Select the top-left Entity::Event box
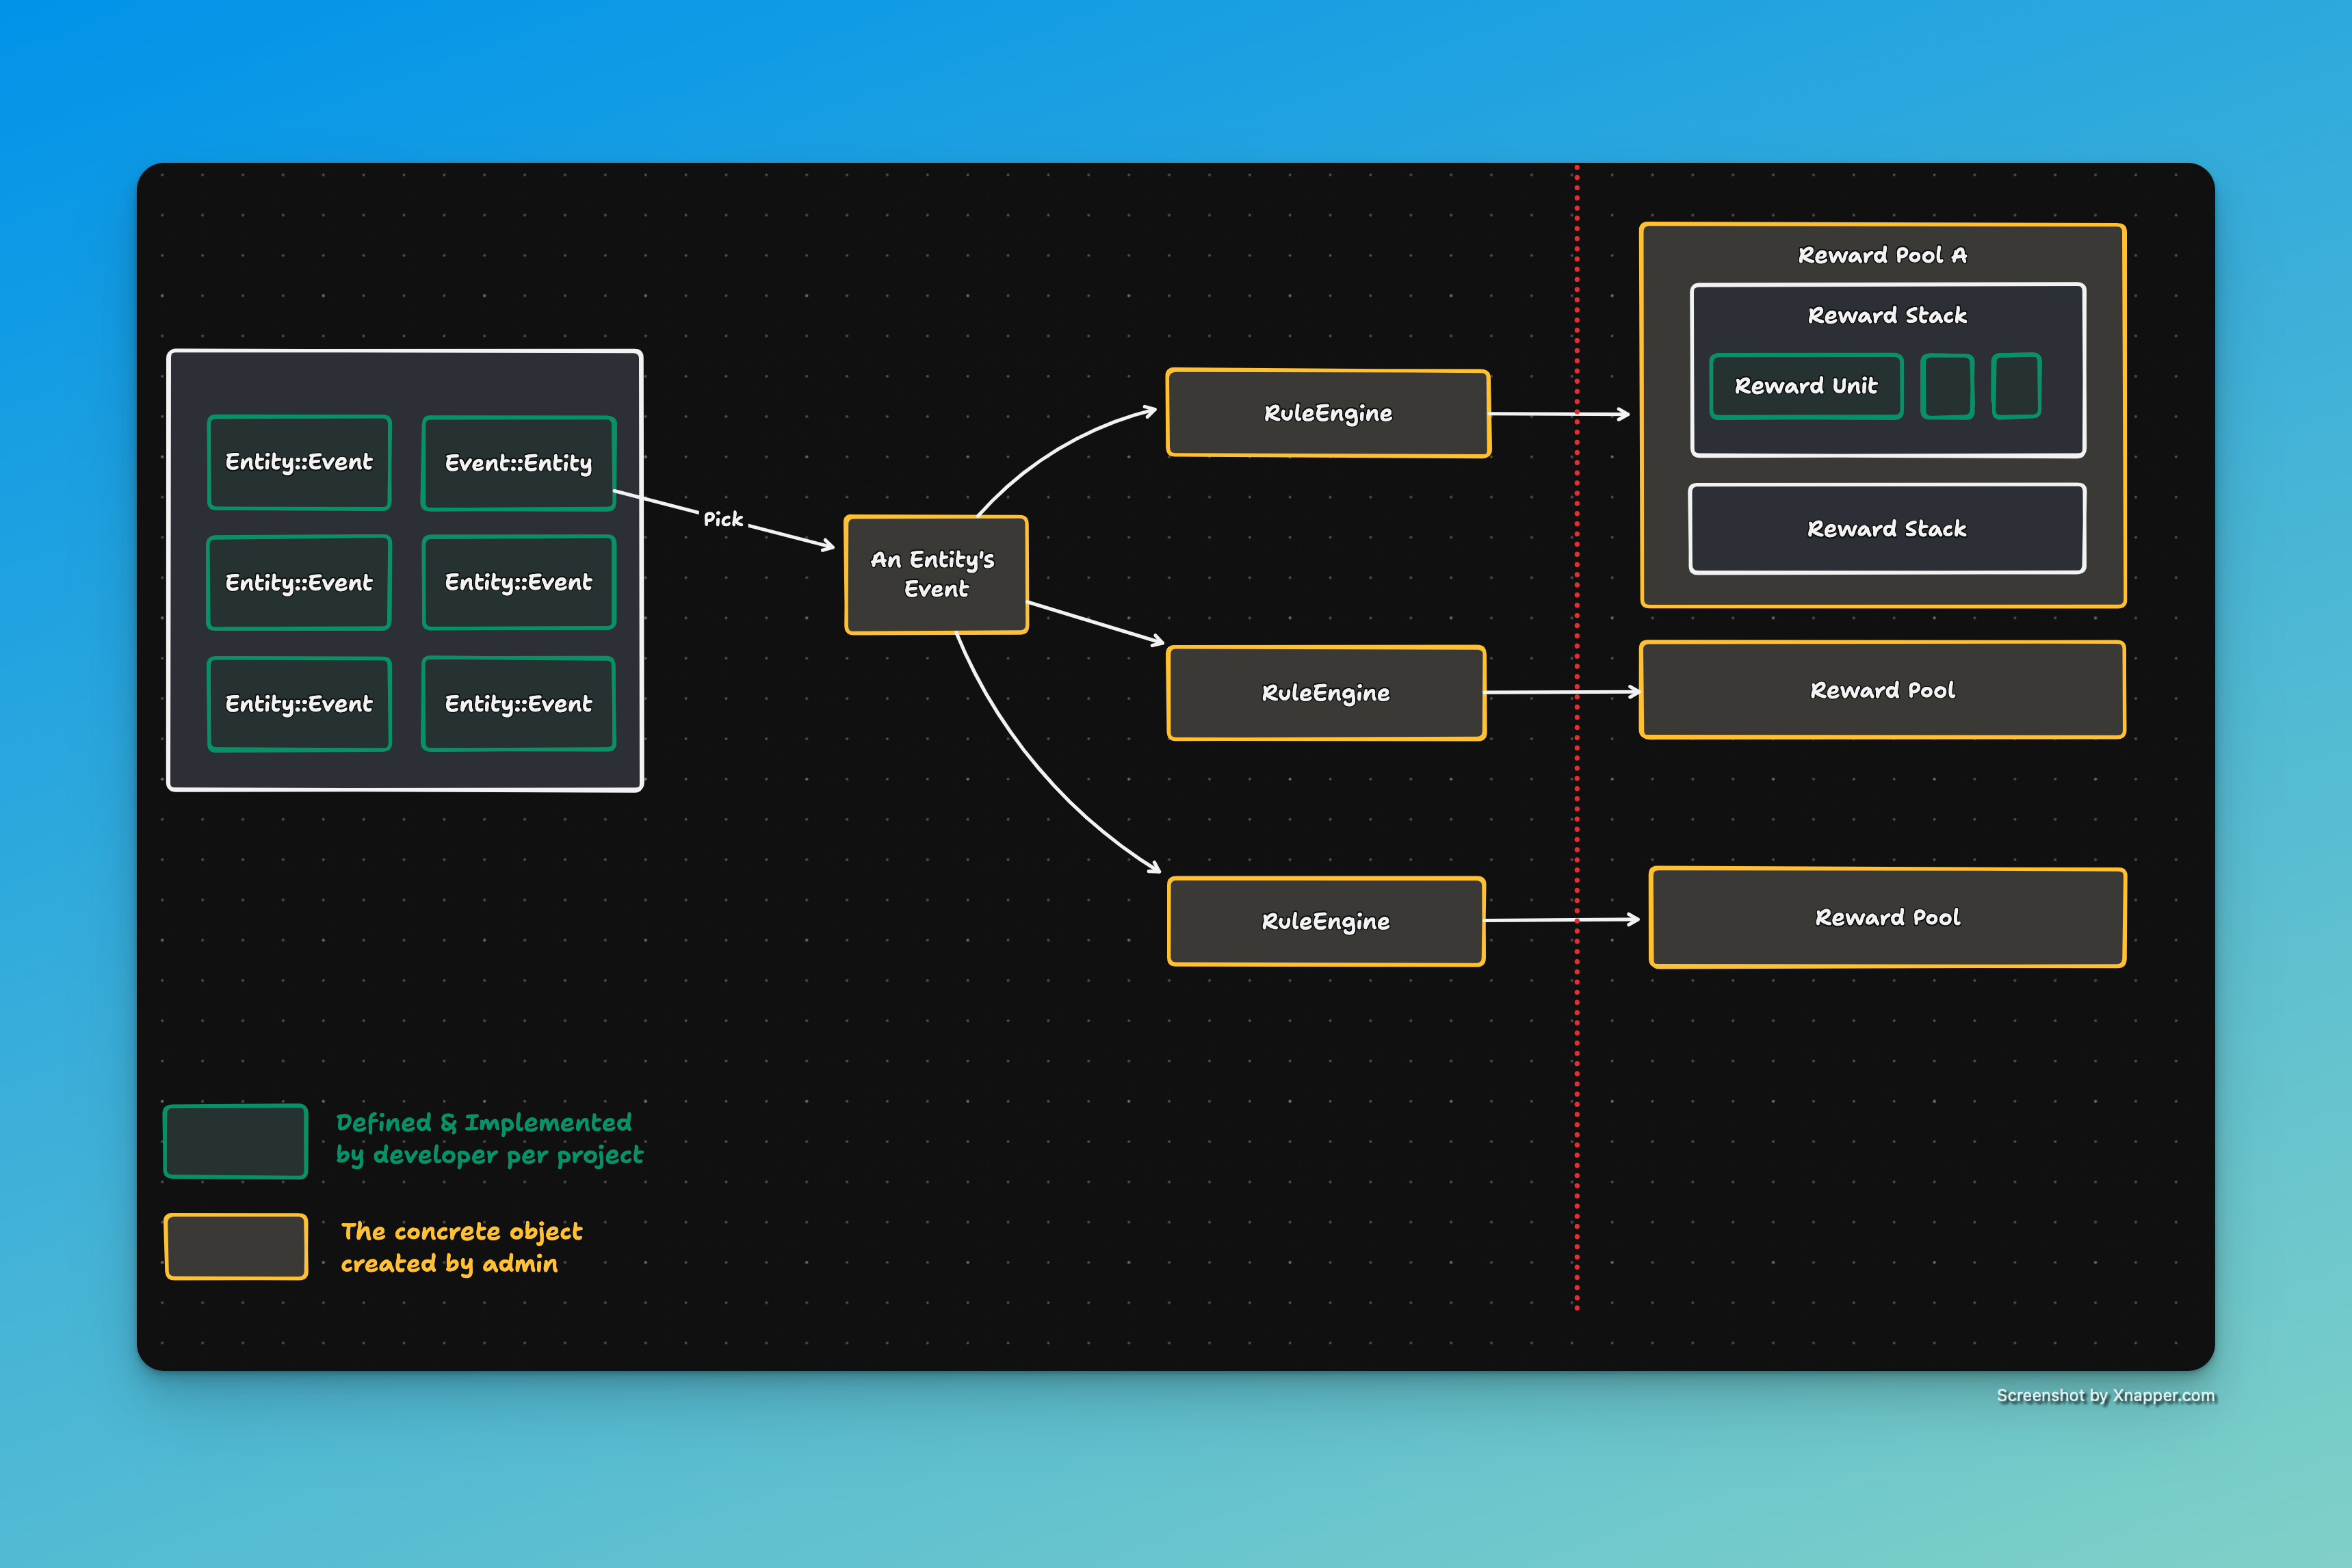 click(x=299, y=462)
